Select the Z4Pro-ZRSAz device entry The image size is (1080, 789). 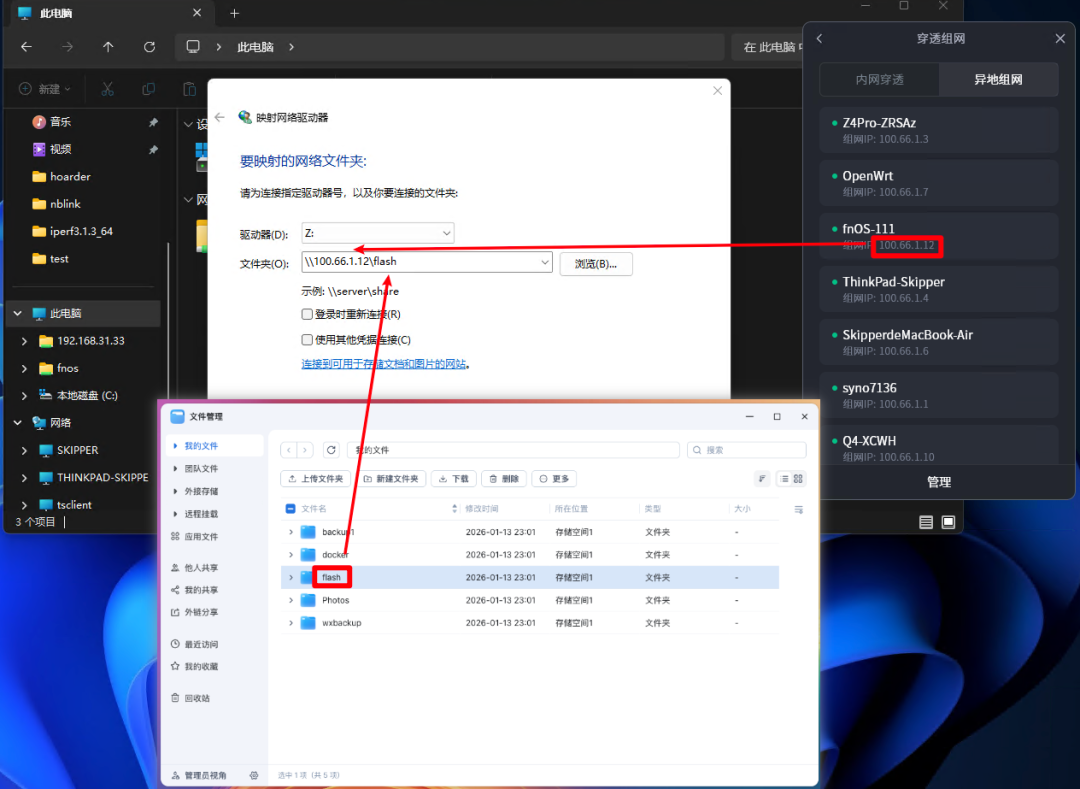pyautogui.click(x=939, y=130)
